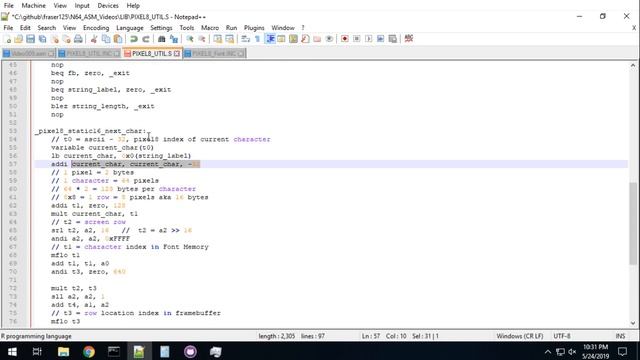The width and height of the screenshot is (640, 360).
Task: Open the Macro menu
Action: [x=210, y=28]
